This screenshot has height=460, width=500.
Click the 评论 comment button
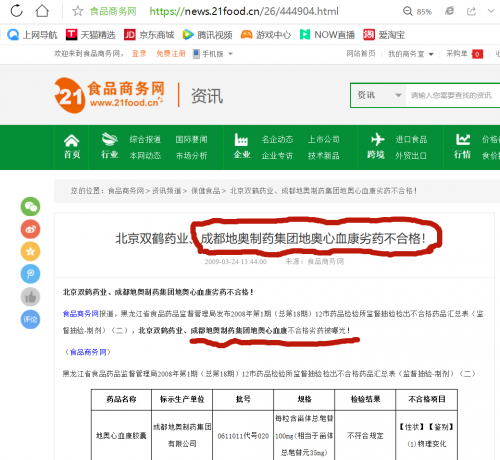[30, 319]
